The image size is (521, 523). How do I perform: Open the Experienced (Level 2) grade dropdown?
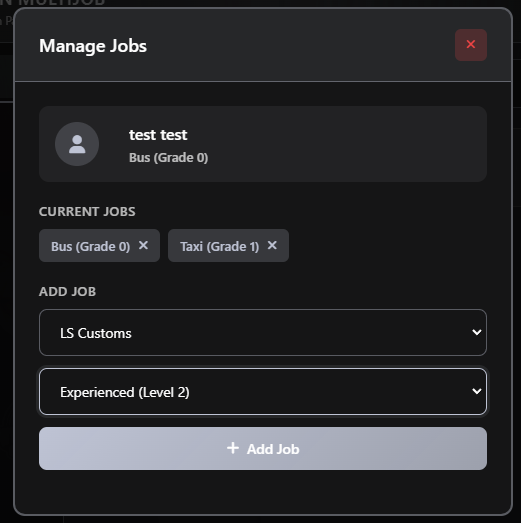[x=263, y=392]
